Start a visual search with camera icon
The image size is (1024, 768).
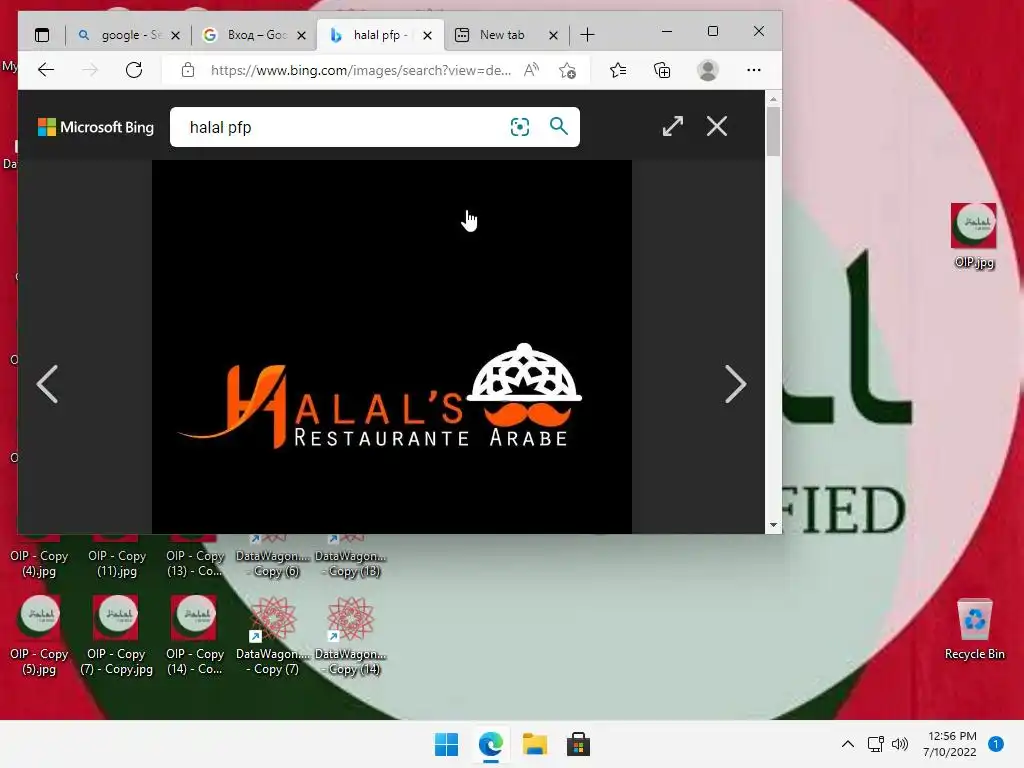520,127
